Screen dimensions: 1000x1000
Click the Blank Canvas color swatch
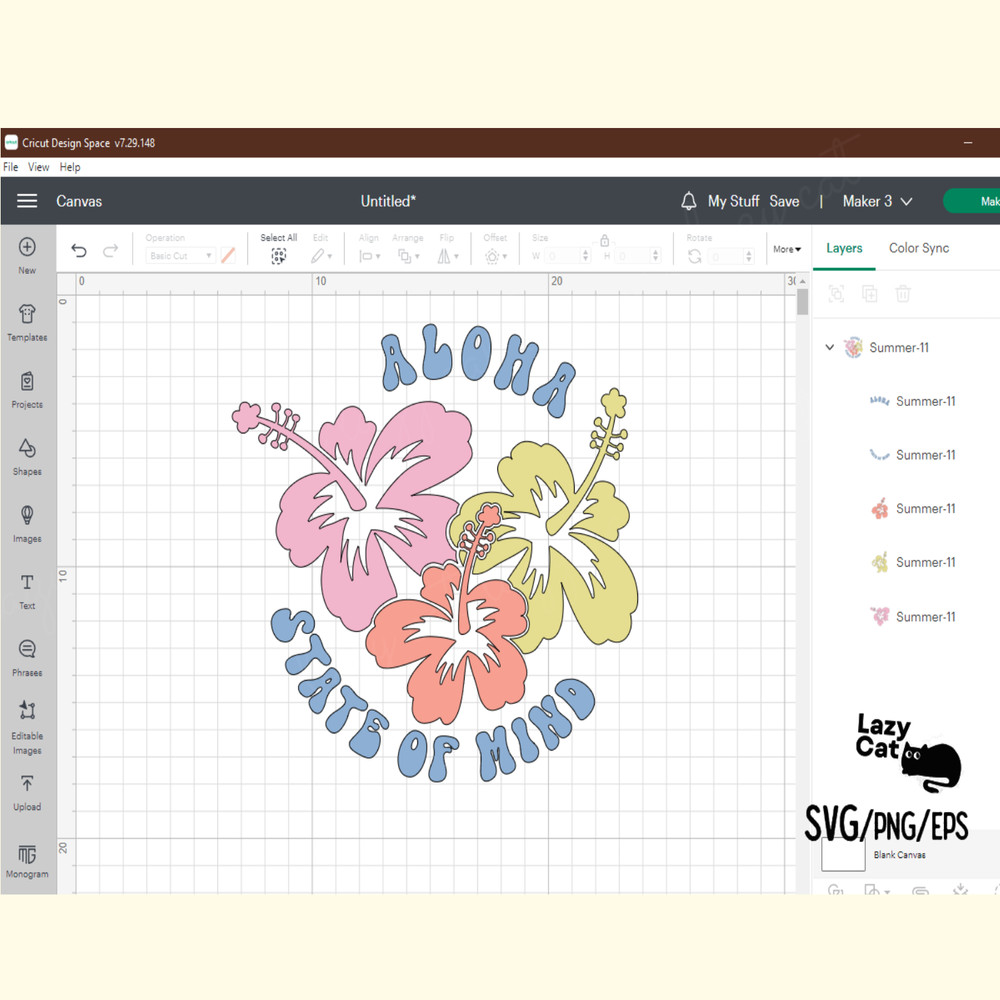[843, 855]
